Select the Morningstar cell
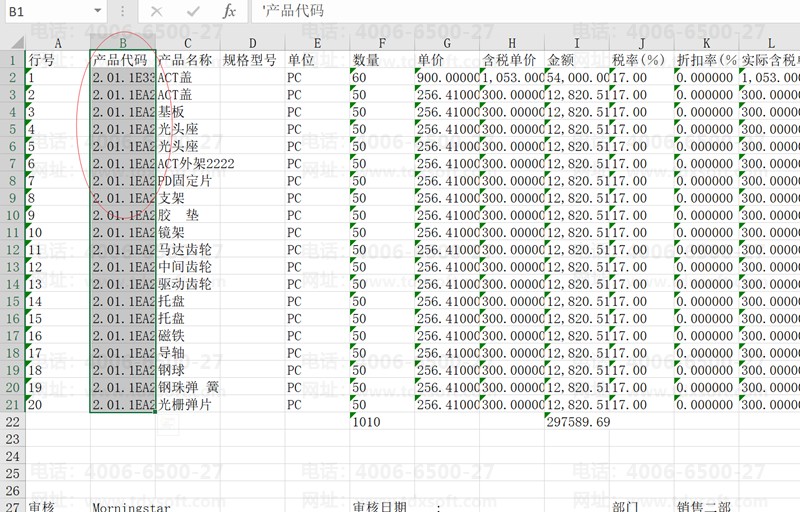800x512 pixels. [x=122, y=507]
